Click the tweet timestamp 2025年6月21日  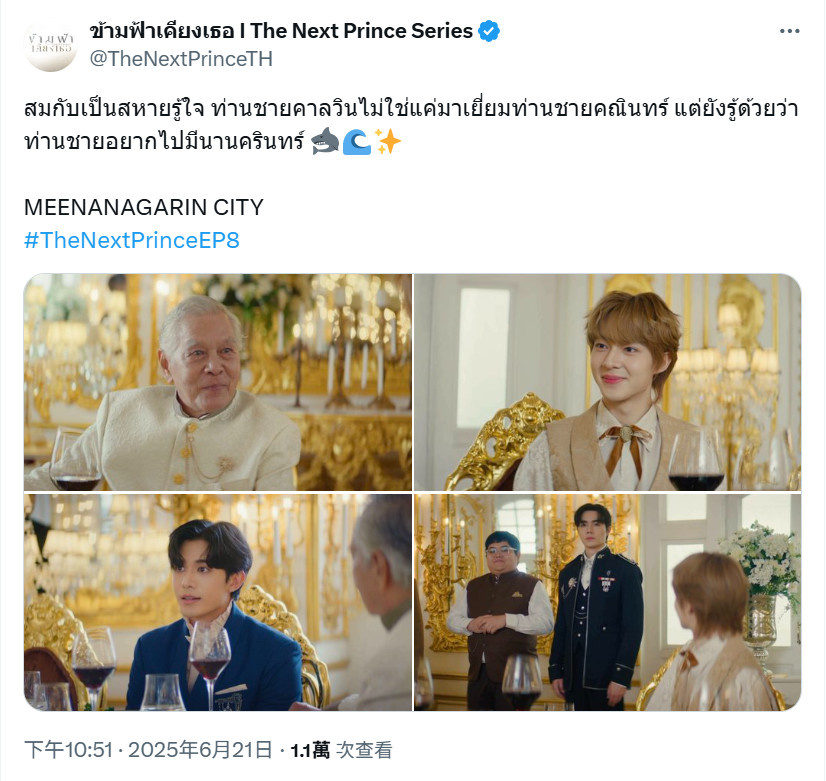200,749
